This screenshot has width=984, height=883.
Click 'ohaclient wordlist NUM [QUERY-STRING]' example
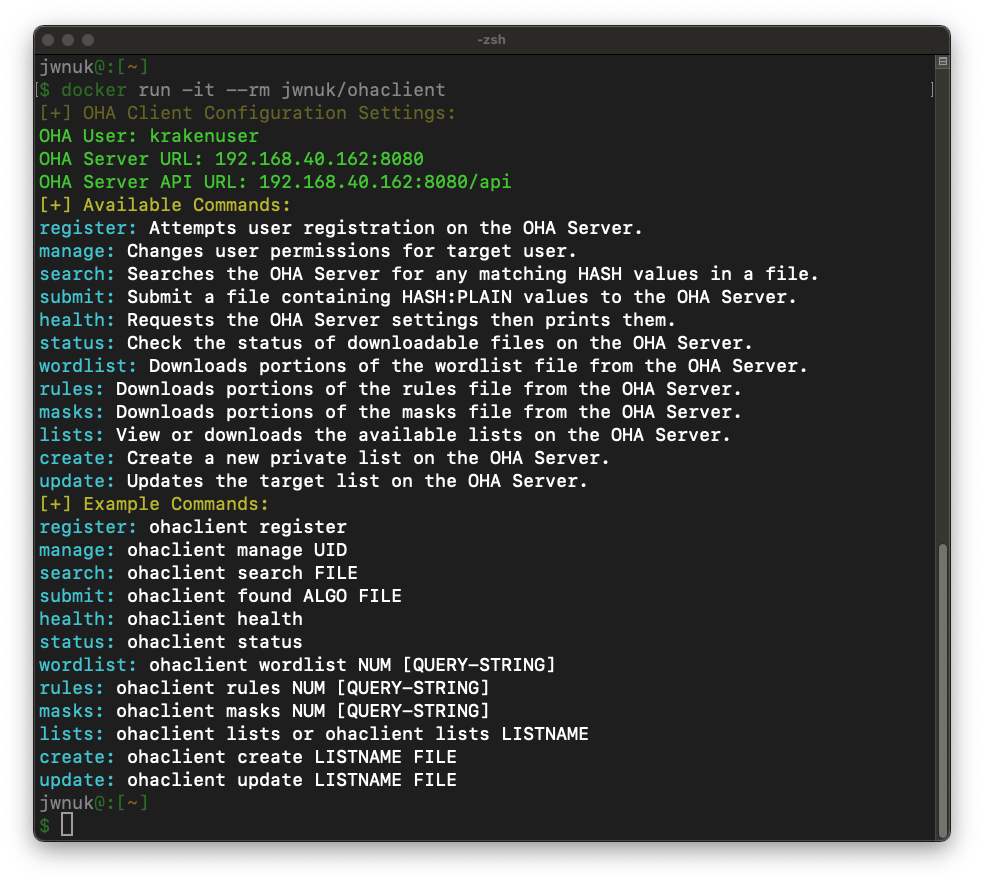tap(352, 665)
